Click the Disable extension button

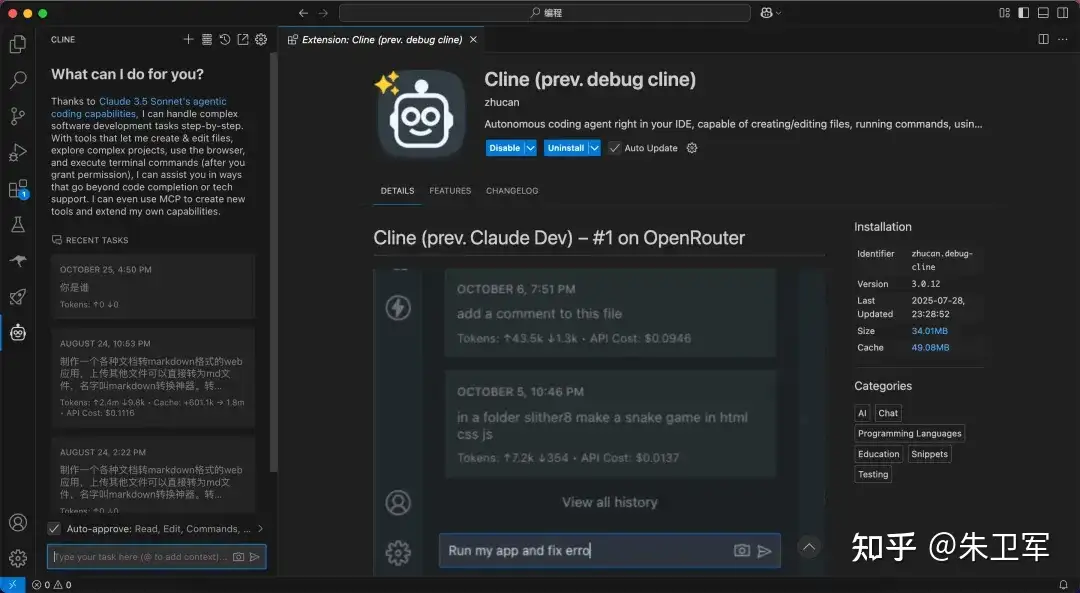click(504, 147)
